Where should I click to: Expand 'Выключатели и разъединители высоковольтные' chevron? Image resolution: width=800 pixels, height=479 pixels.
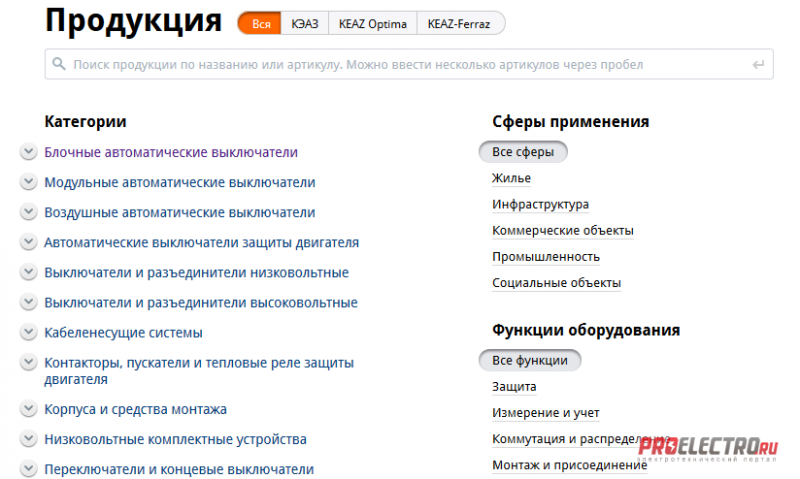click(x=29, y=302)
